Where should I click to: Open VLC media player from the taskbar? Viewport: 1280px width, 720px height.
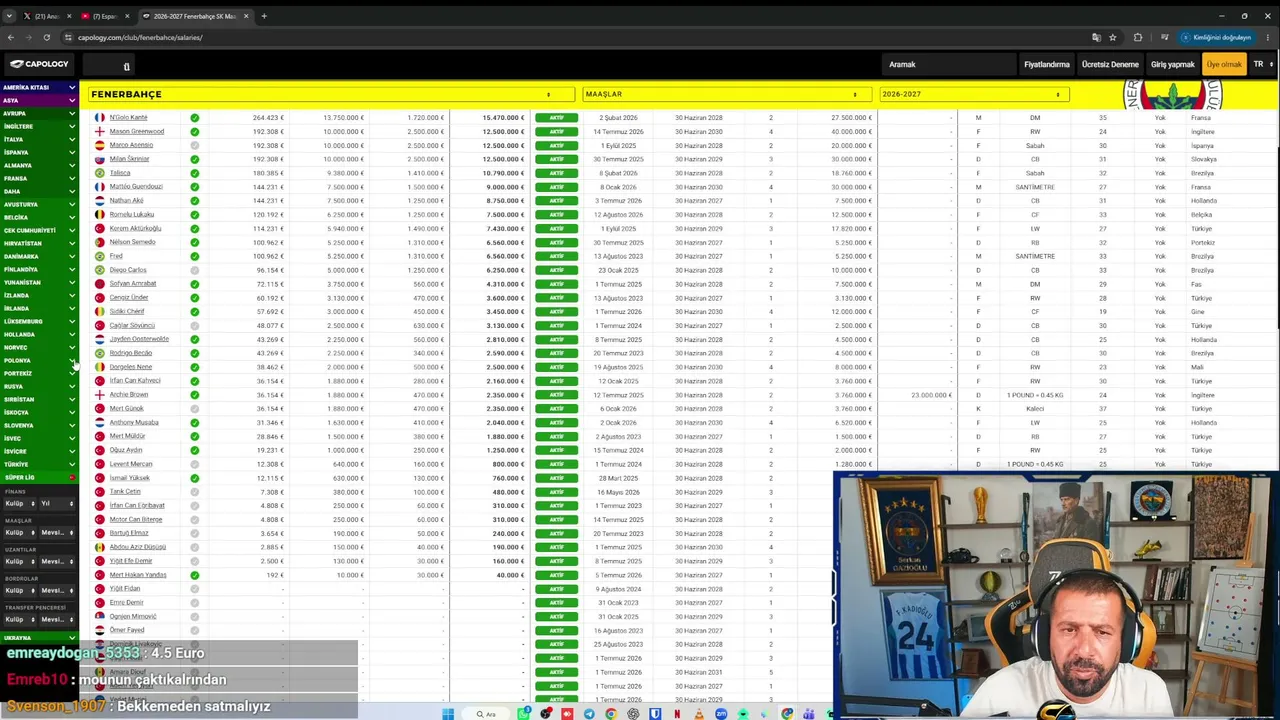tap(699, 714)
